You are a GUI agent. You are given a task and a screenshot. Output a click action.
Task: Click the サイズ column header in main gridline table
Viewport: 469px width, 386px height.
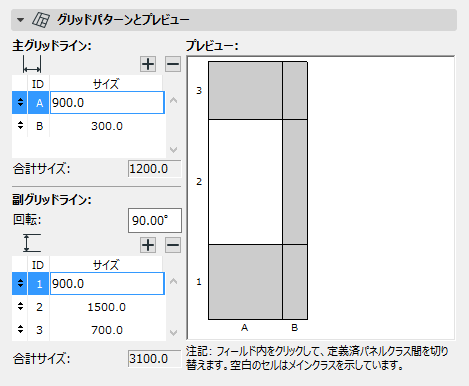pyautogui.click(x=106, y=83)
